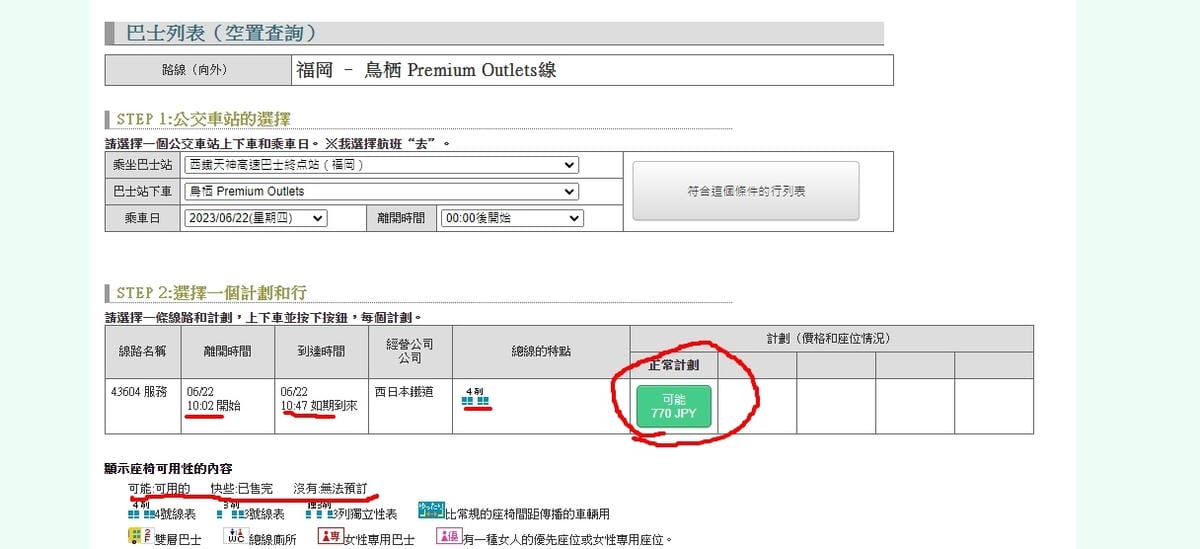
Task: Open the departure time dropdown 00:00後開始
Action: coord(511,218)
